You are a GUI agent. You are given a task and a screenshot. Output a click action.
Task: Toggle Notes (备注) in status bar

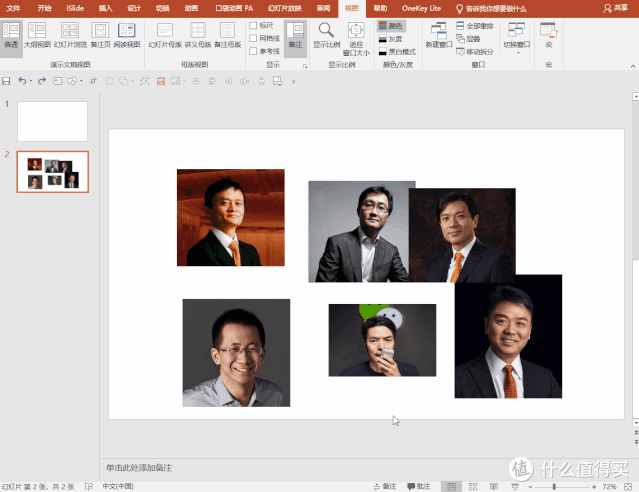coord(385,486)
